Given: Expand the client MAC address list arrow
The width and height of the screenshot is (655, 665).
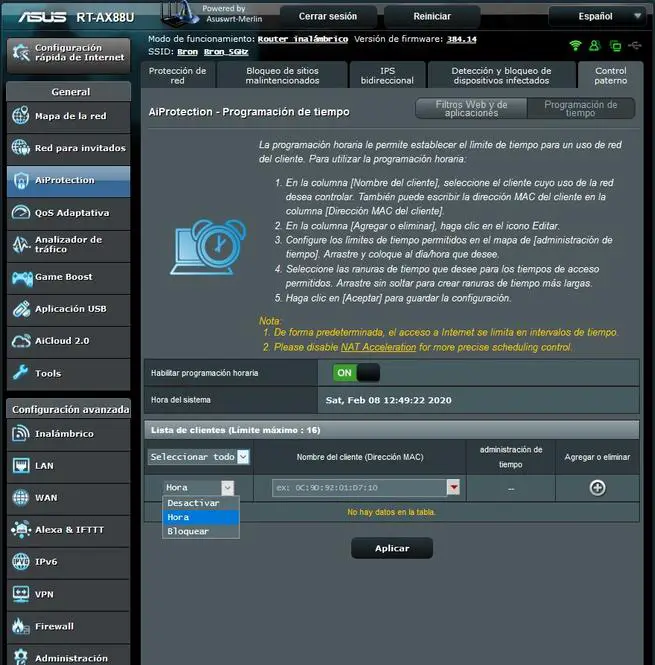Looking at the screenshot, I should pos(453,488).
